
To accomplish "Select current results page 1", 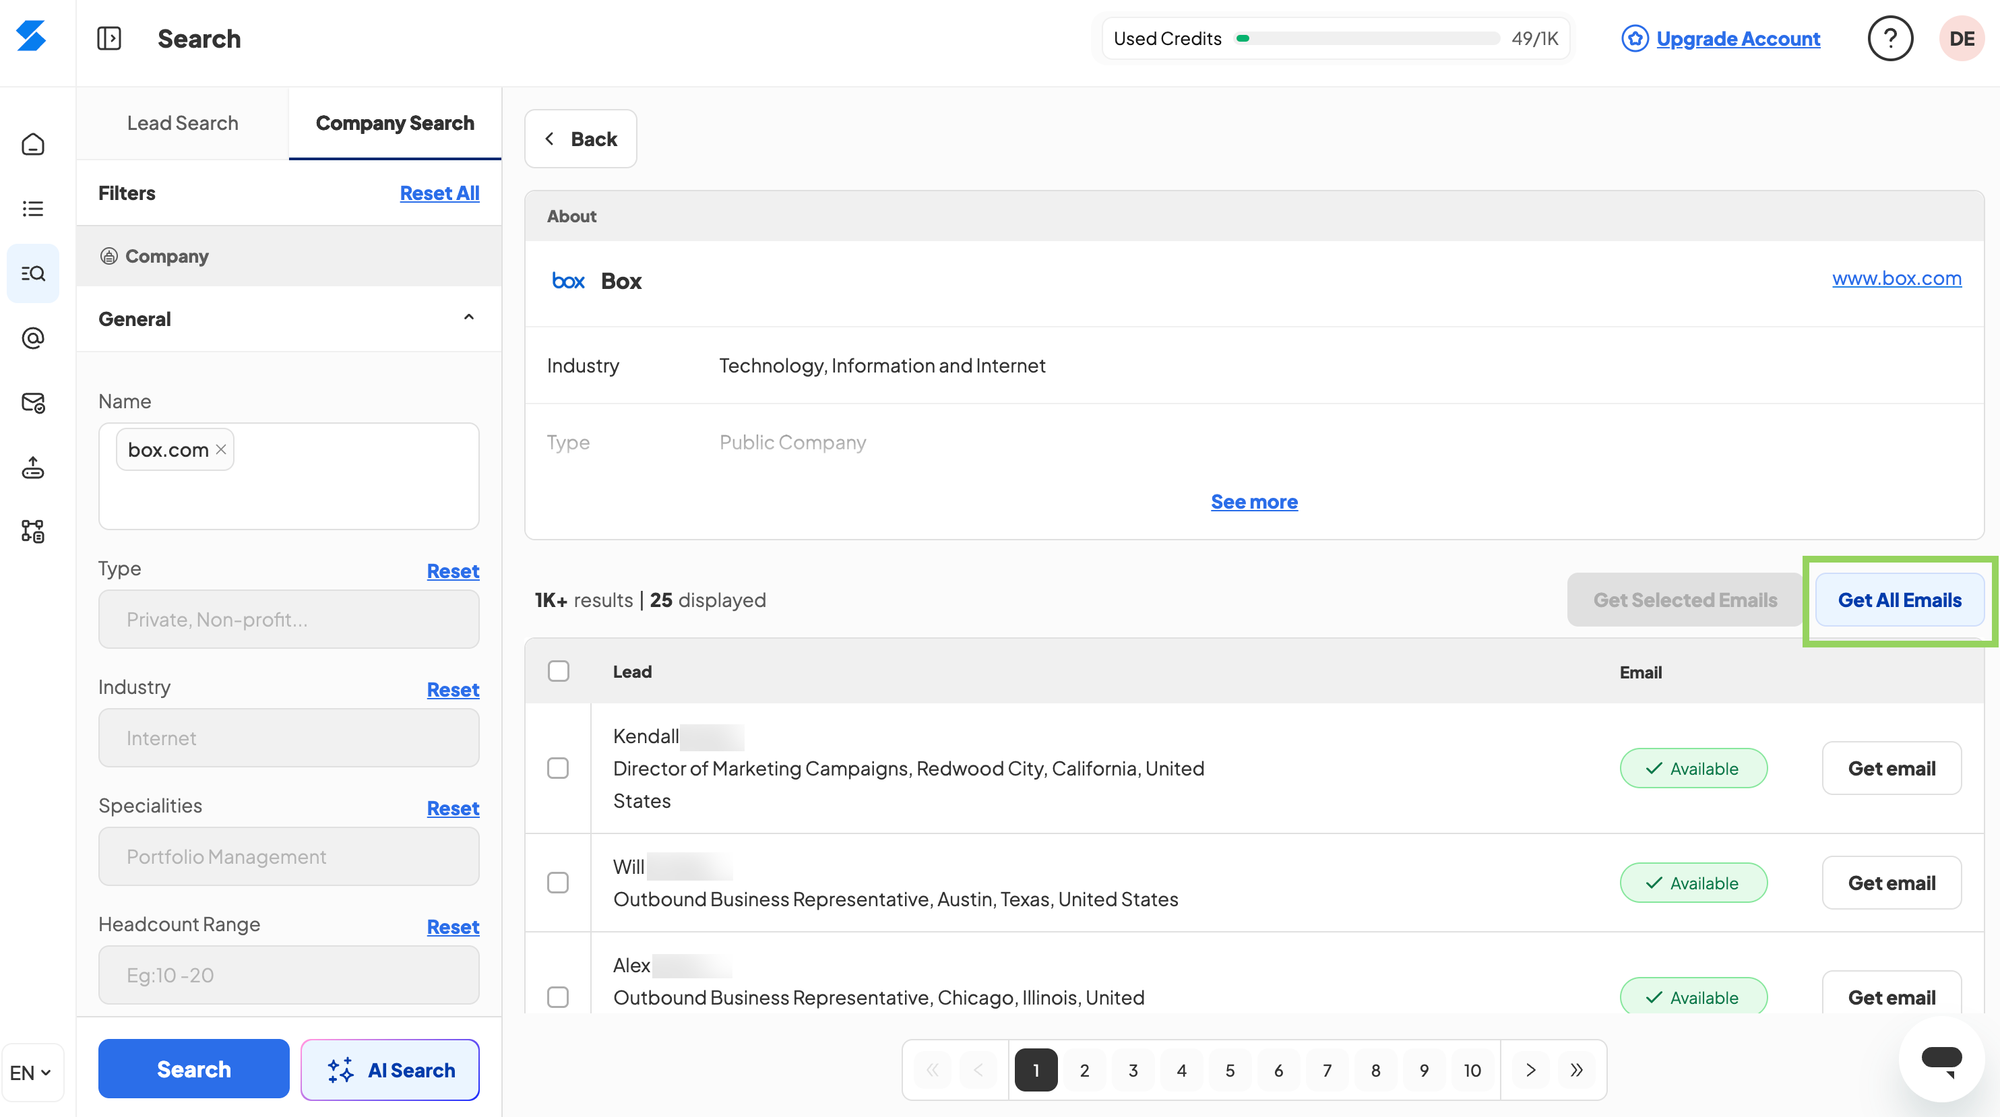I will pyautogui.click(x=1036, y=1070).
